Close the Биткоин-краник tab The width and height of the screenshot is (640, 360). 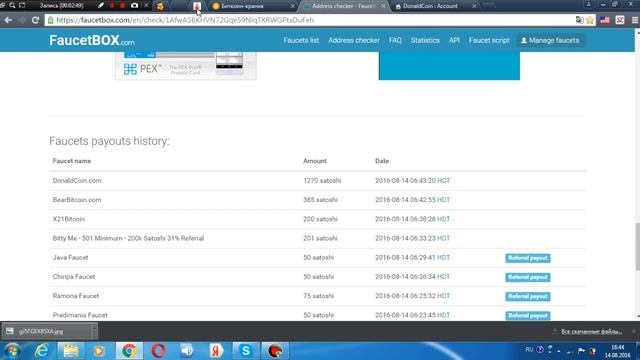[292, 6]
